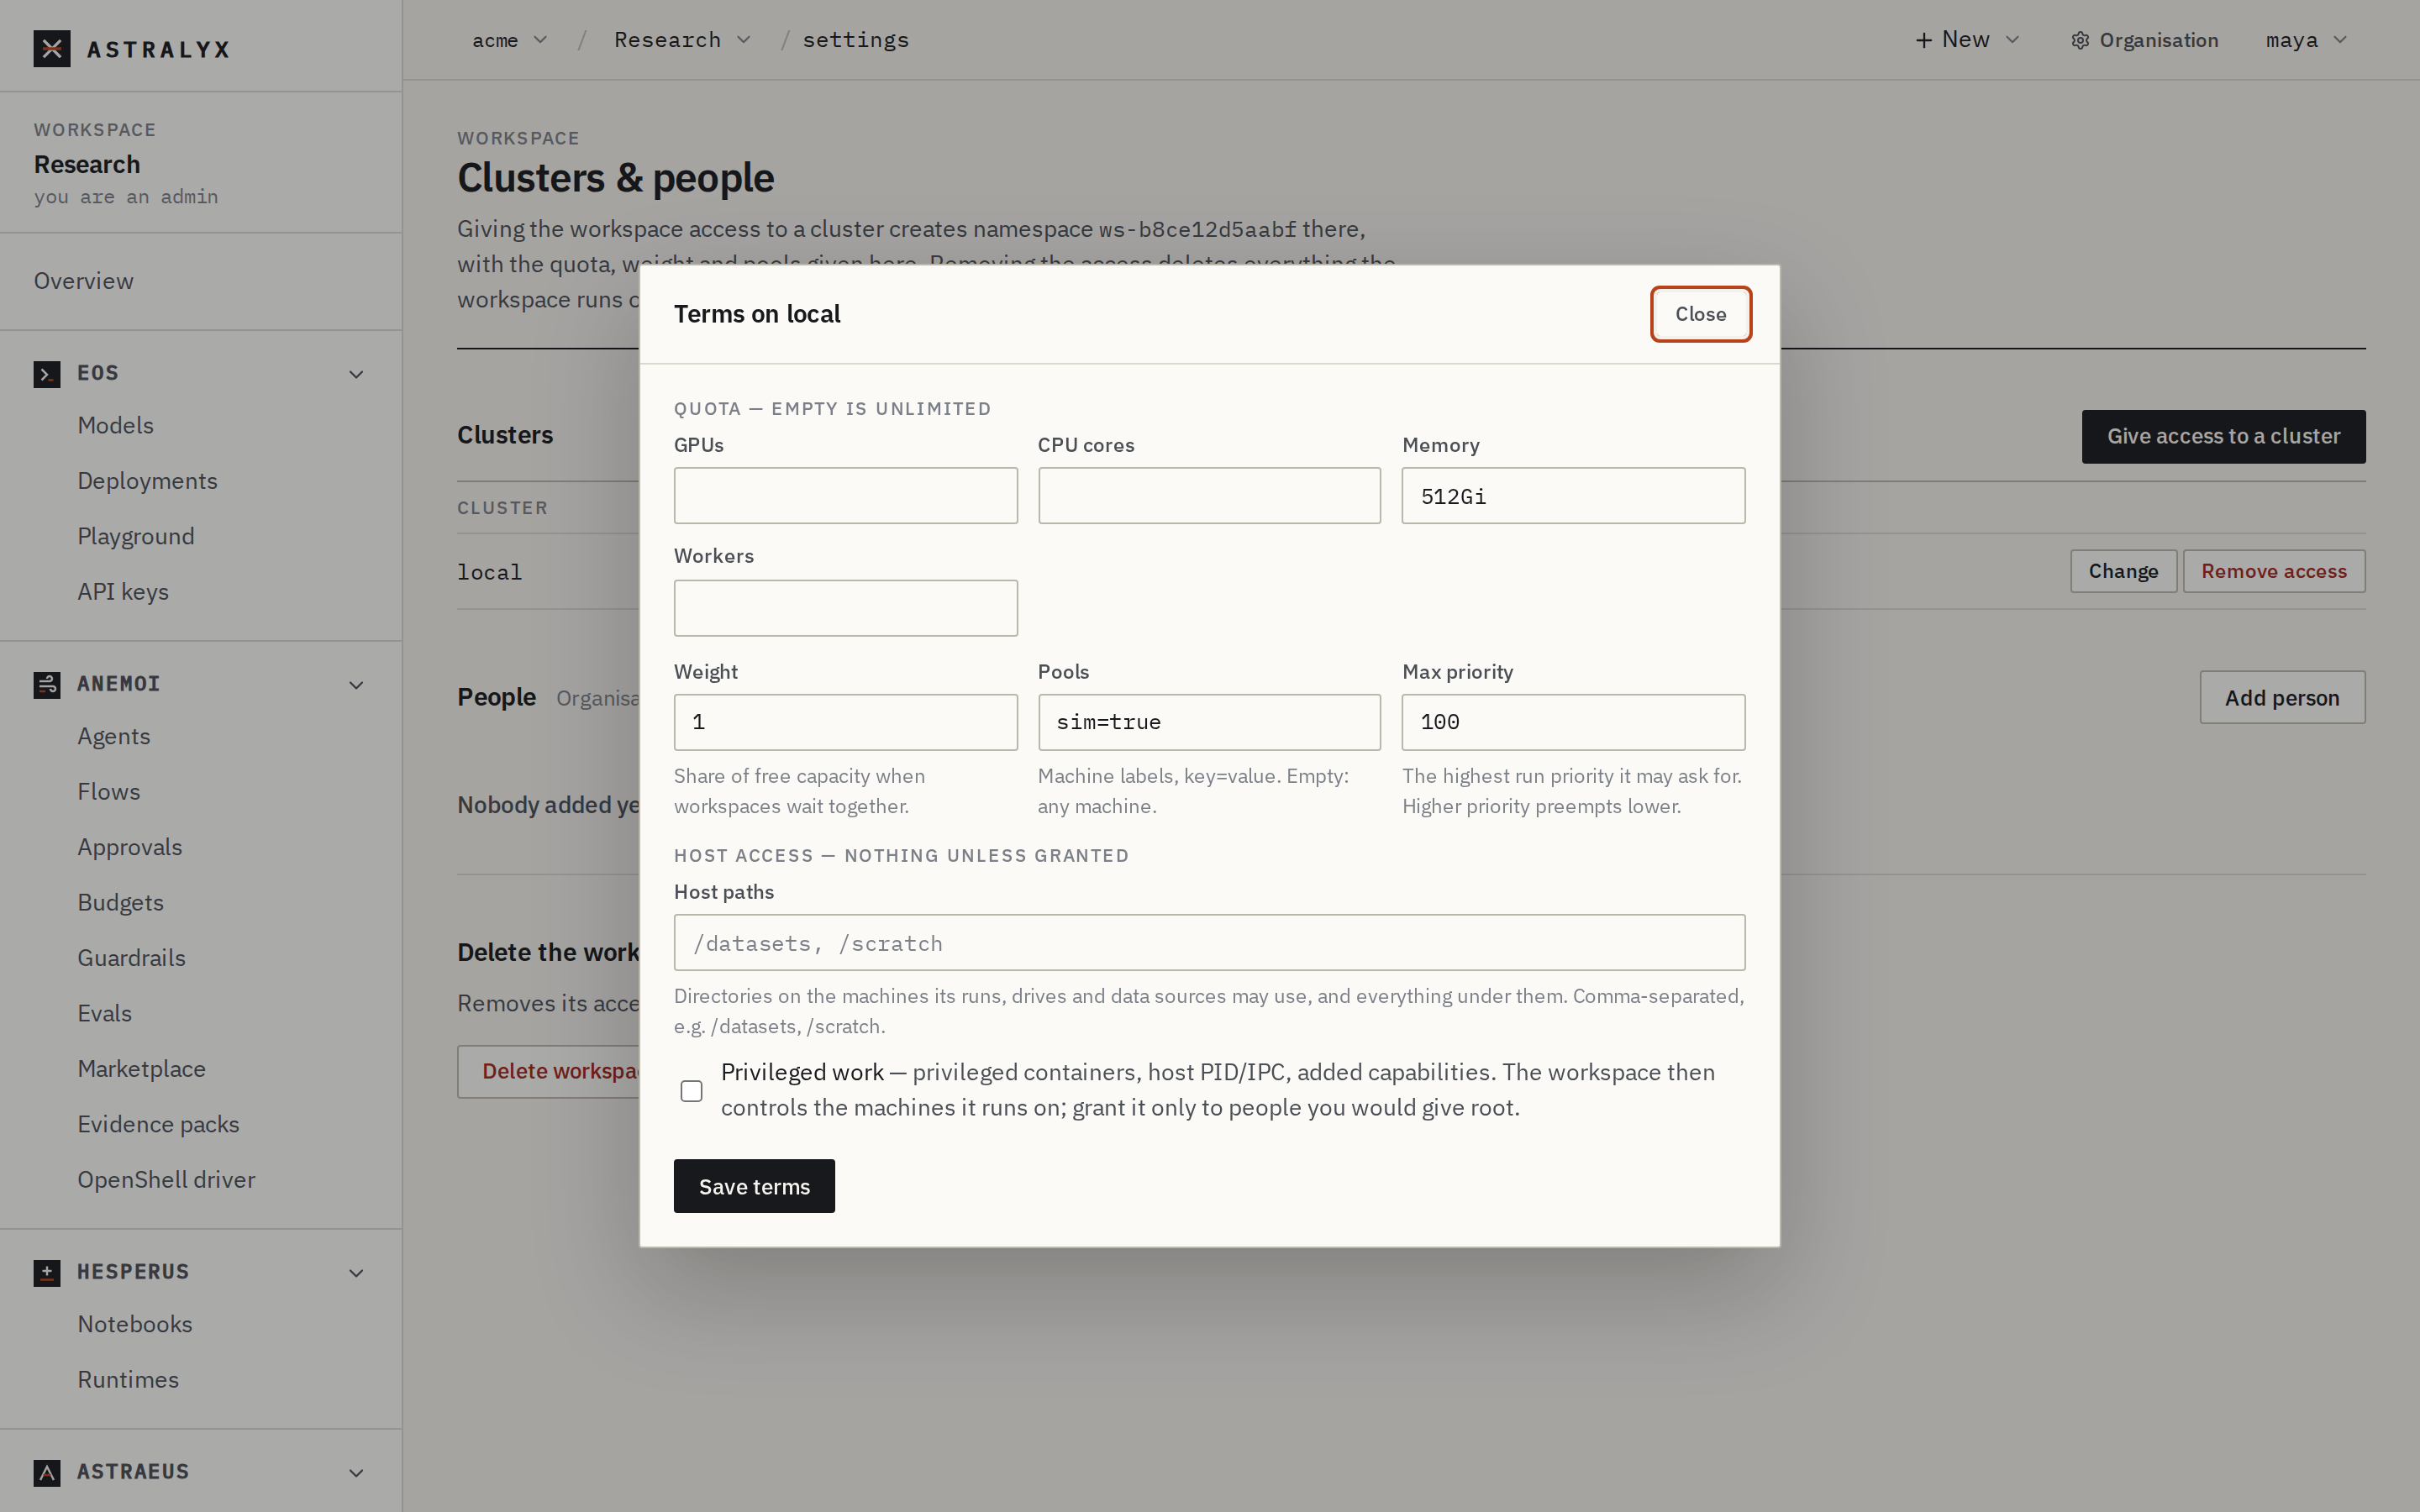Open API keys page
The width and height of the screenshot is (2420, 1512).
coord(123,592)
